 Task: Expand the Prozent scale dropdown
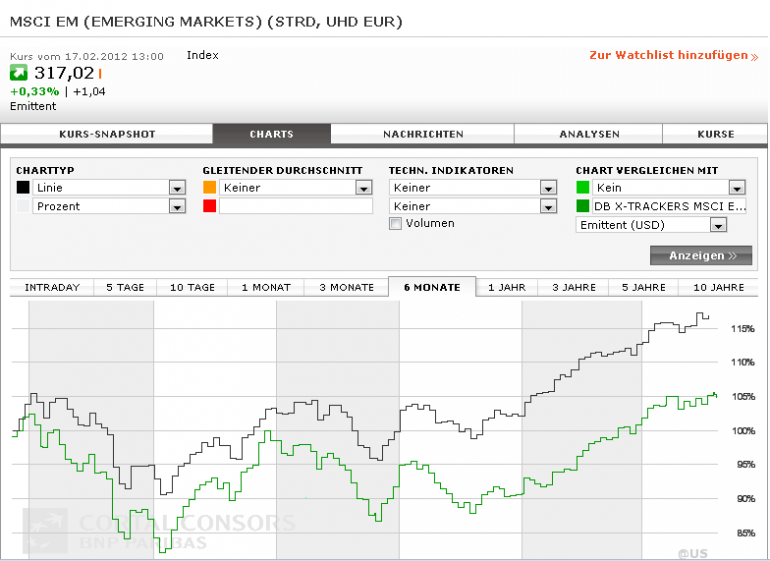[x=109, y=206]
